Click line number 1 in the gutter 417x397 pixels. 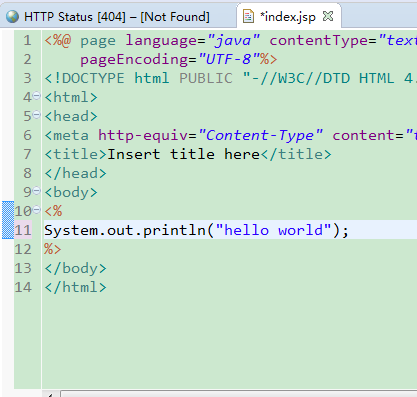point(27,41)
